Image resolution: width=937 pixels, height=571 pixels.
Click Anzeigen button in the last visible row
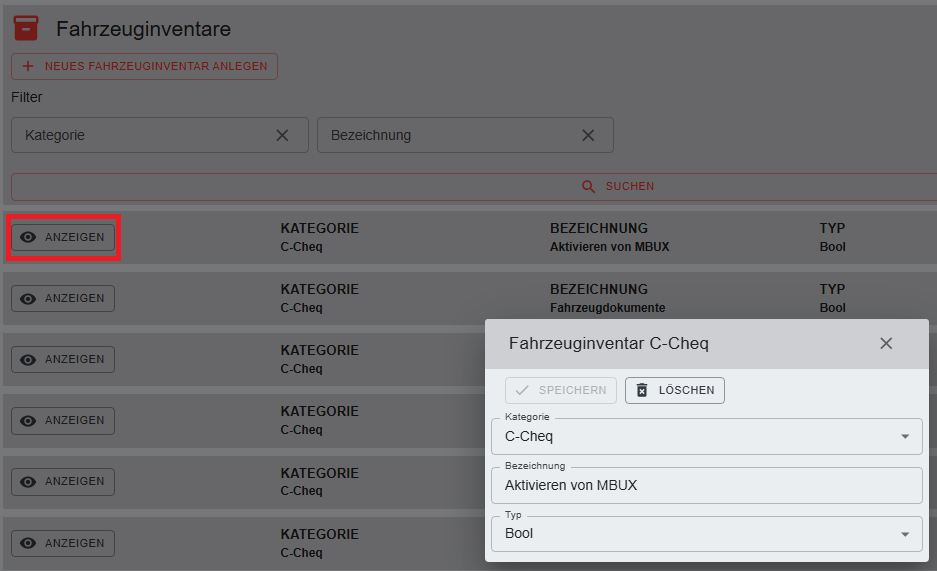(x=63, y=543)
